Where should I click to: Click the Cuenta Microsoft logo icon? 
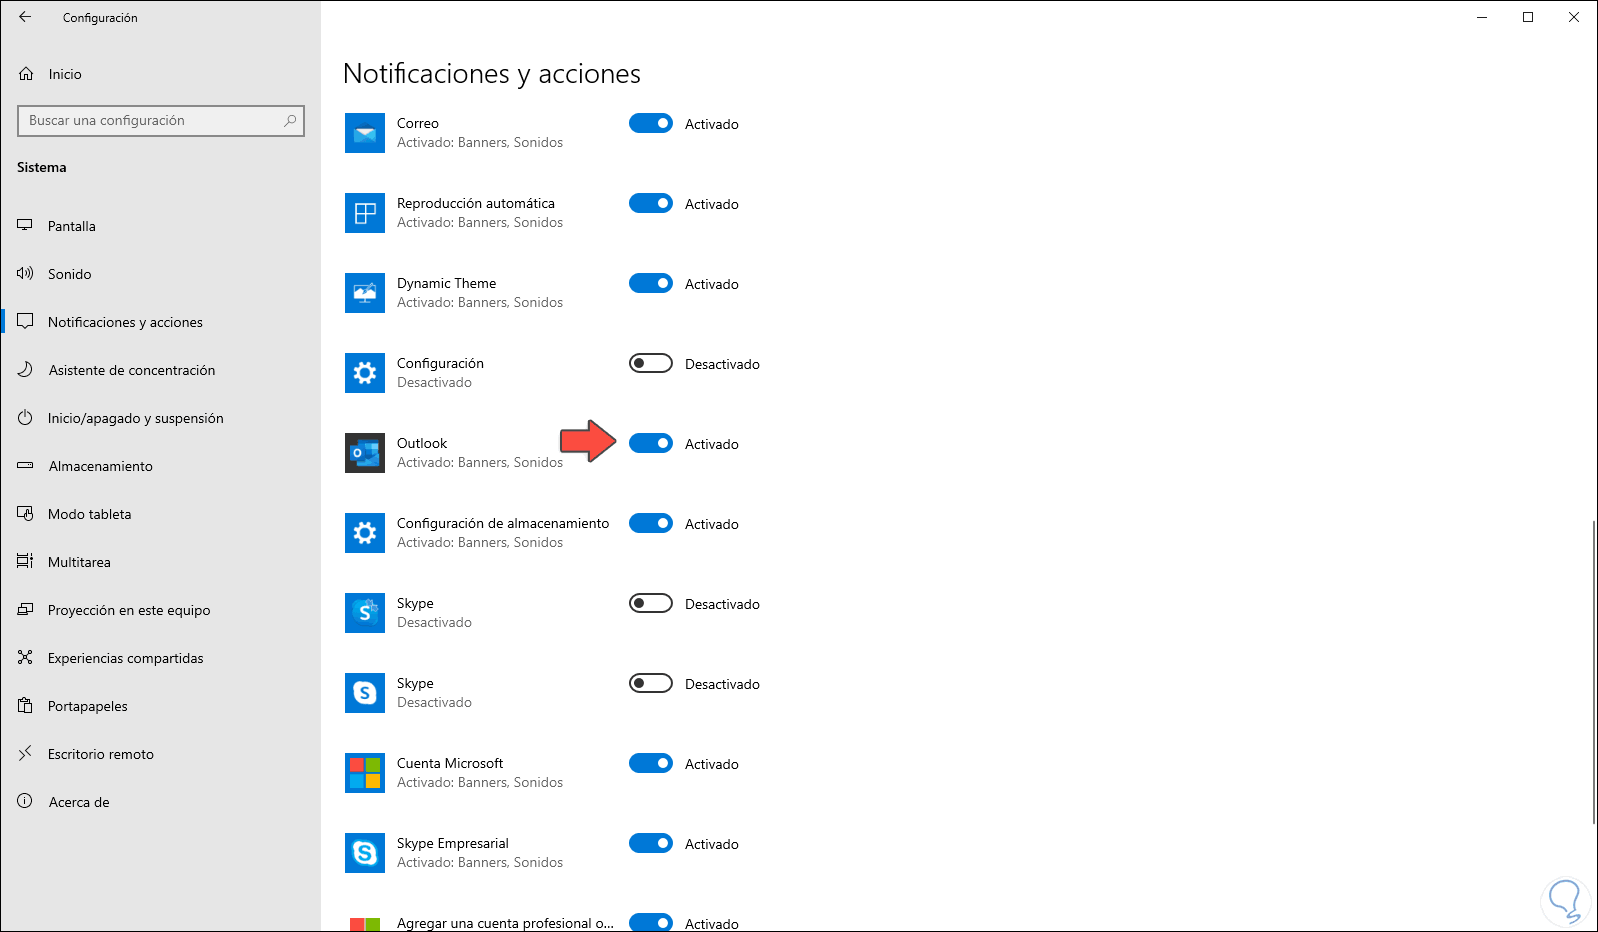[365, 773]
